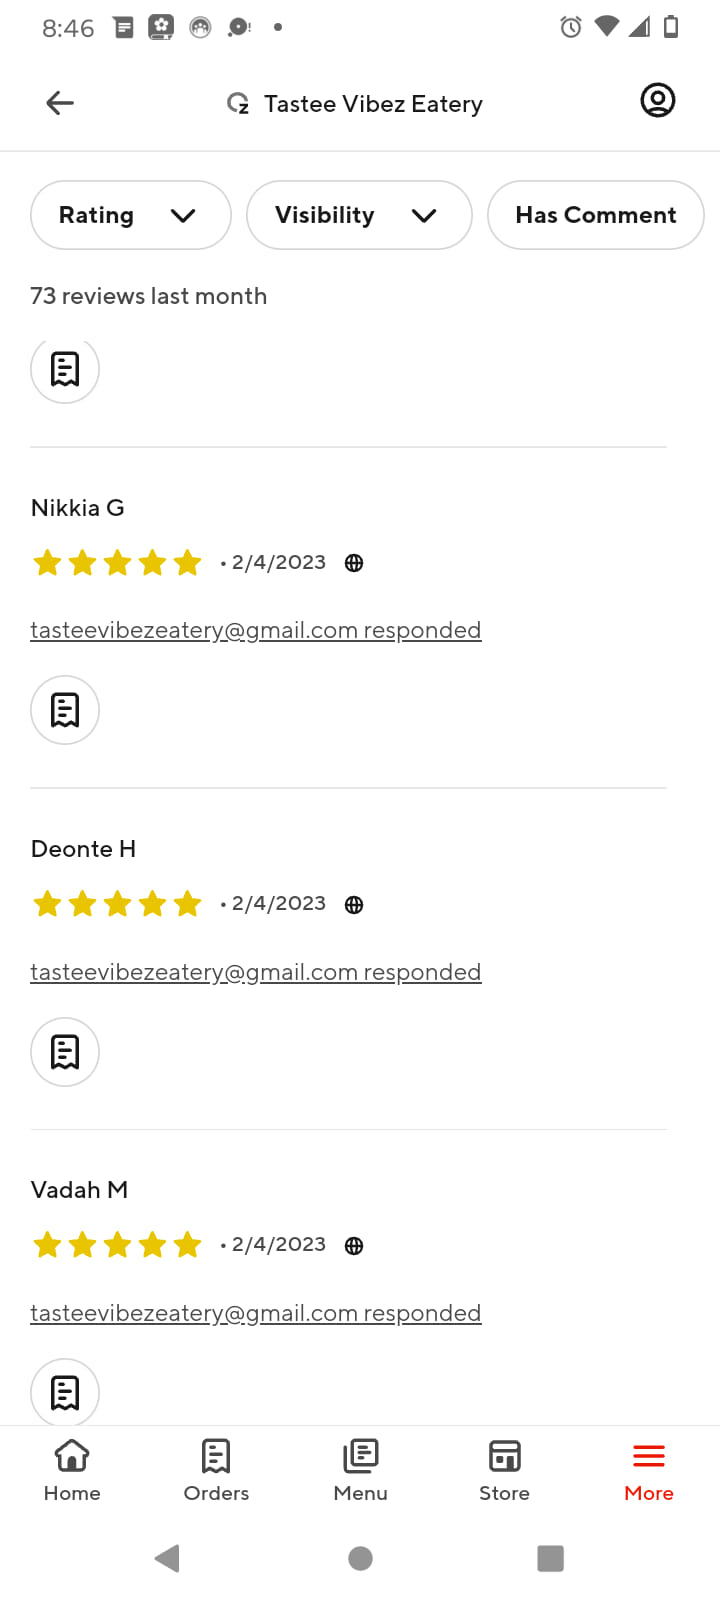Expand the Visibility filter dropdown
The width and height of the screenshot is (720, 1600).
359,215
